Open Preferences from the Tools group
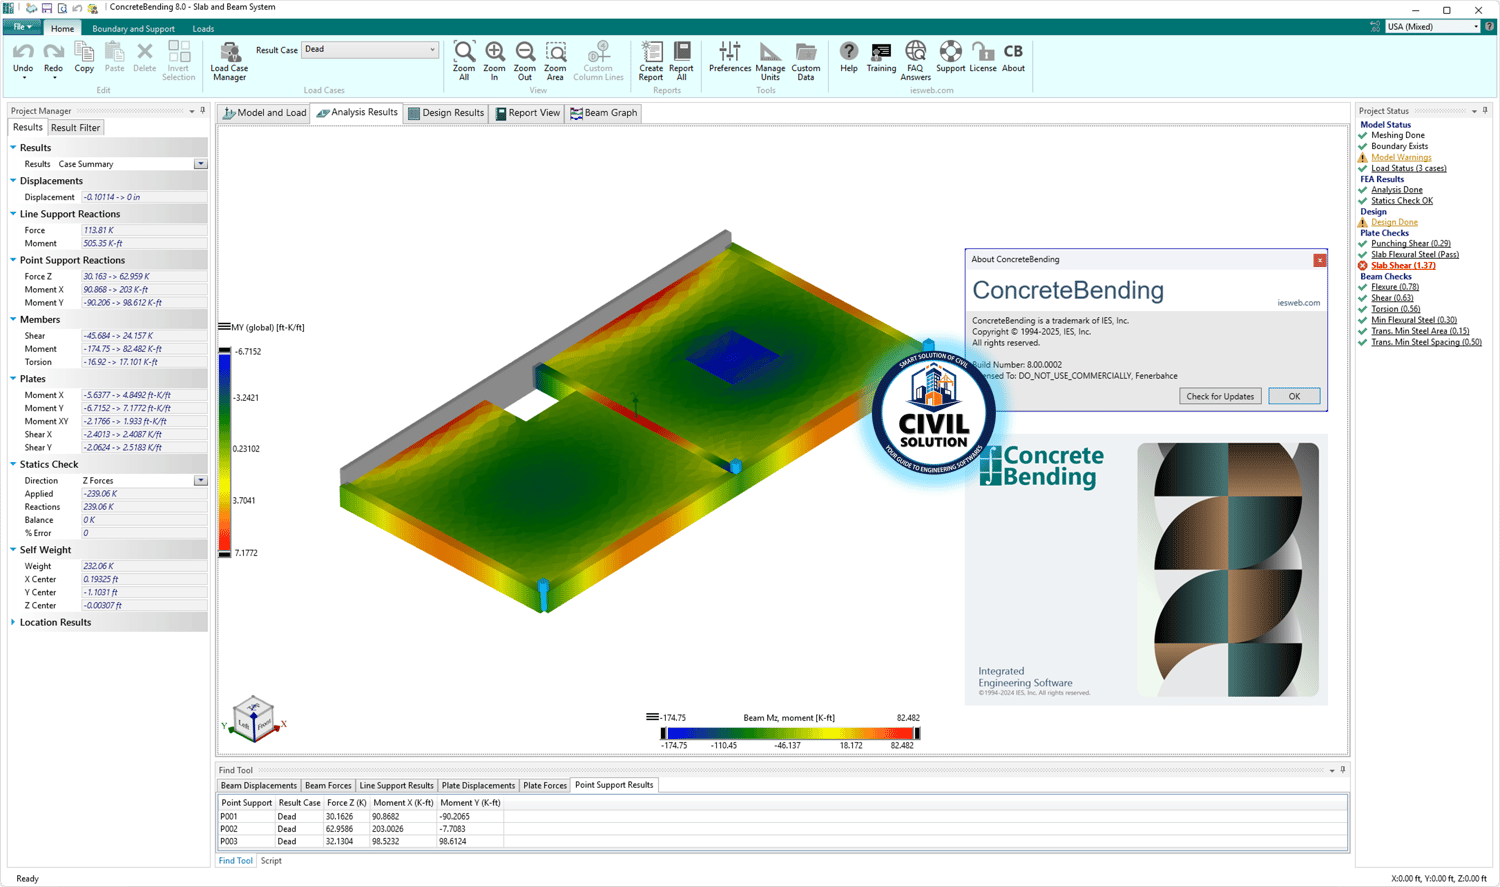The height and width of the screenshot is (887, 1500). point(730,57)
